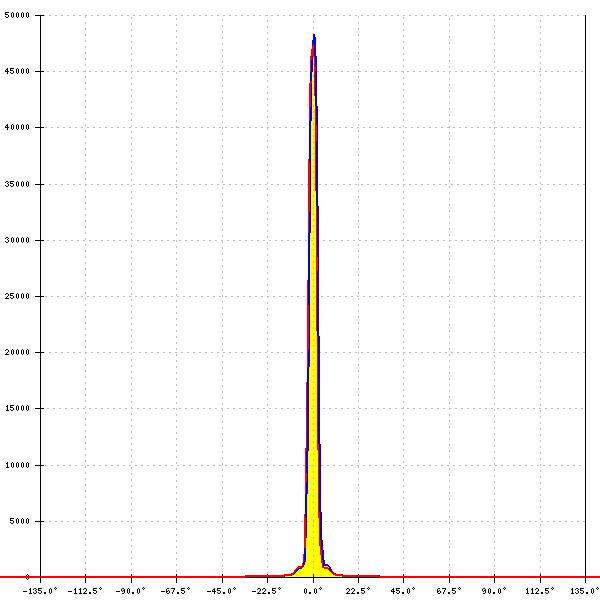Click the 0.0° x-axis label
This screenshot has height=600, width=600.
tap(313, 591)
